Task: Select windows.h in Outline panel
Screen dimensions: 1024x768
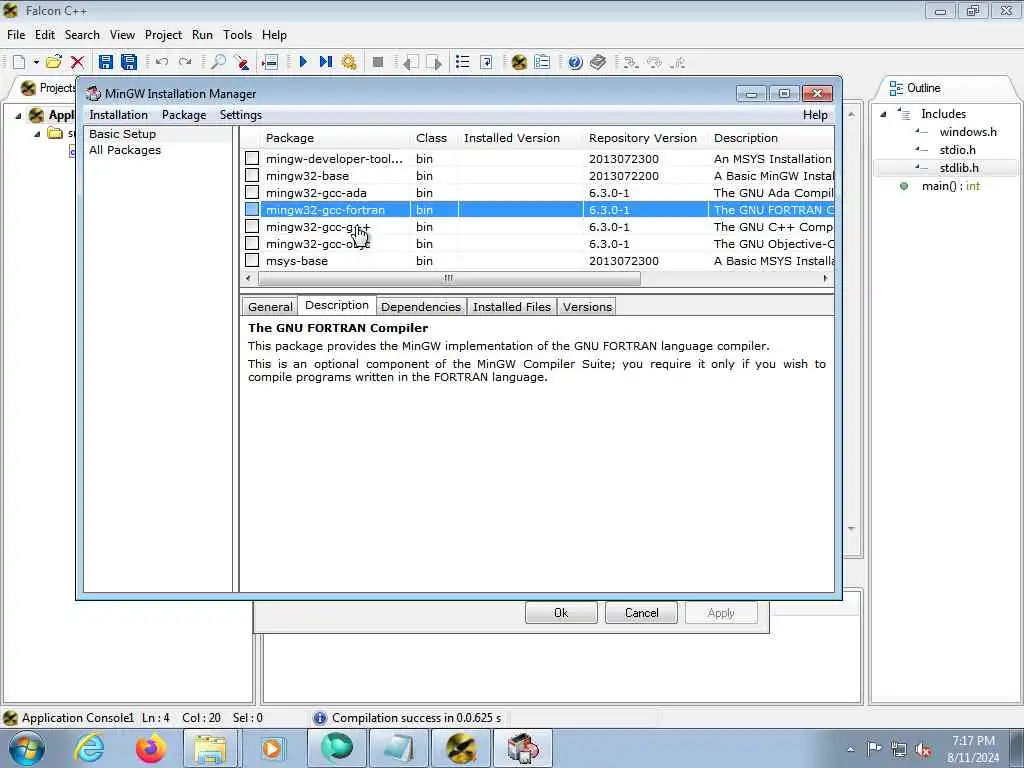Action: 968,132
